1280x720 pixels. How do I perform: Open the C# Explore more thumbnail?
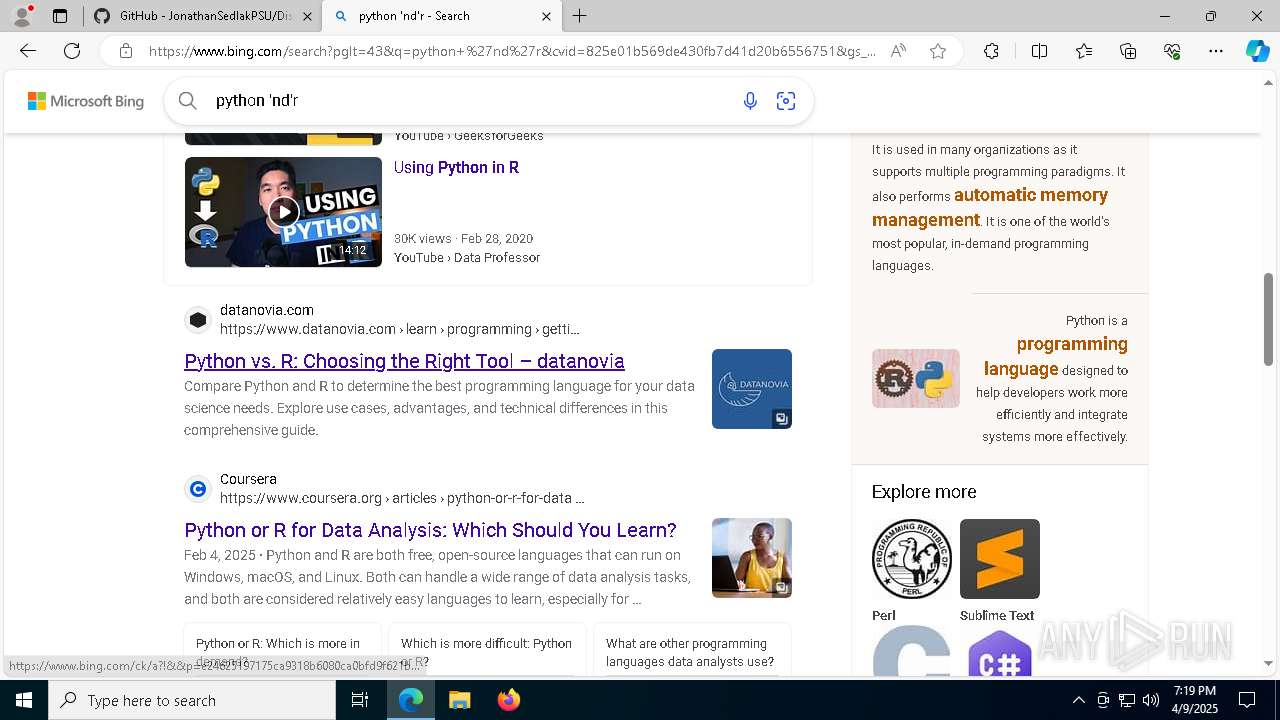coord(999,652)
